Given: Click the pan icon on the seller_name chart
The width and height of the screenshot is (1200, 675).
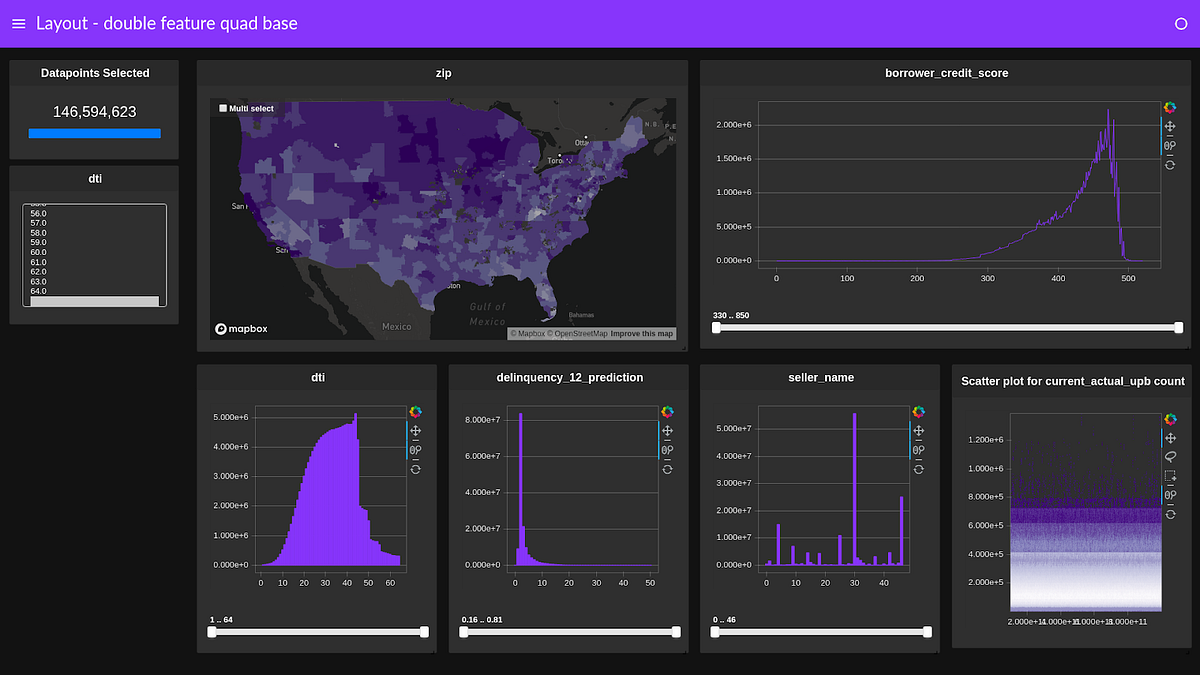Looking at the screenshot, I should click(x=920, y=430).
